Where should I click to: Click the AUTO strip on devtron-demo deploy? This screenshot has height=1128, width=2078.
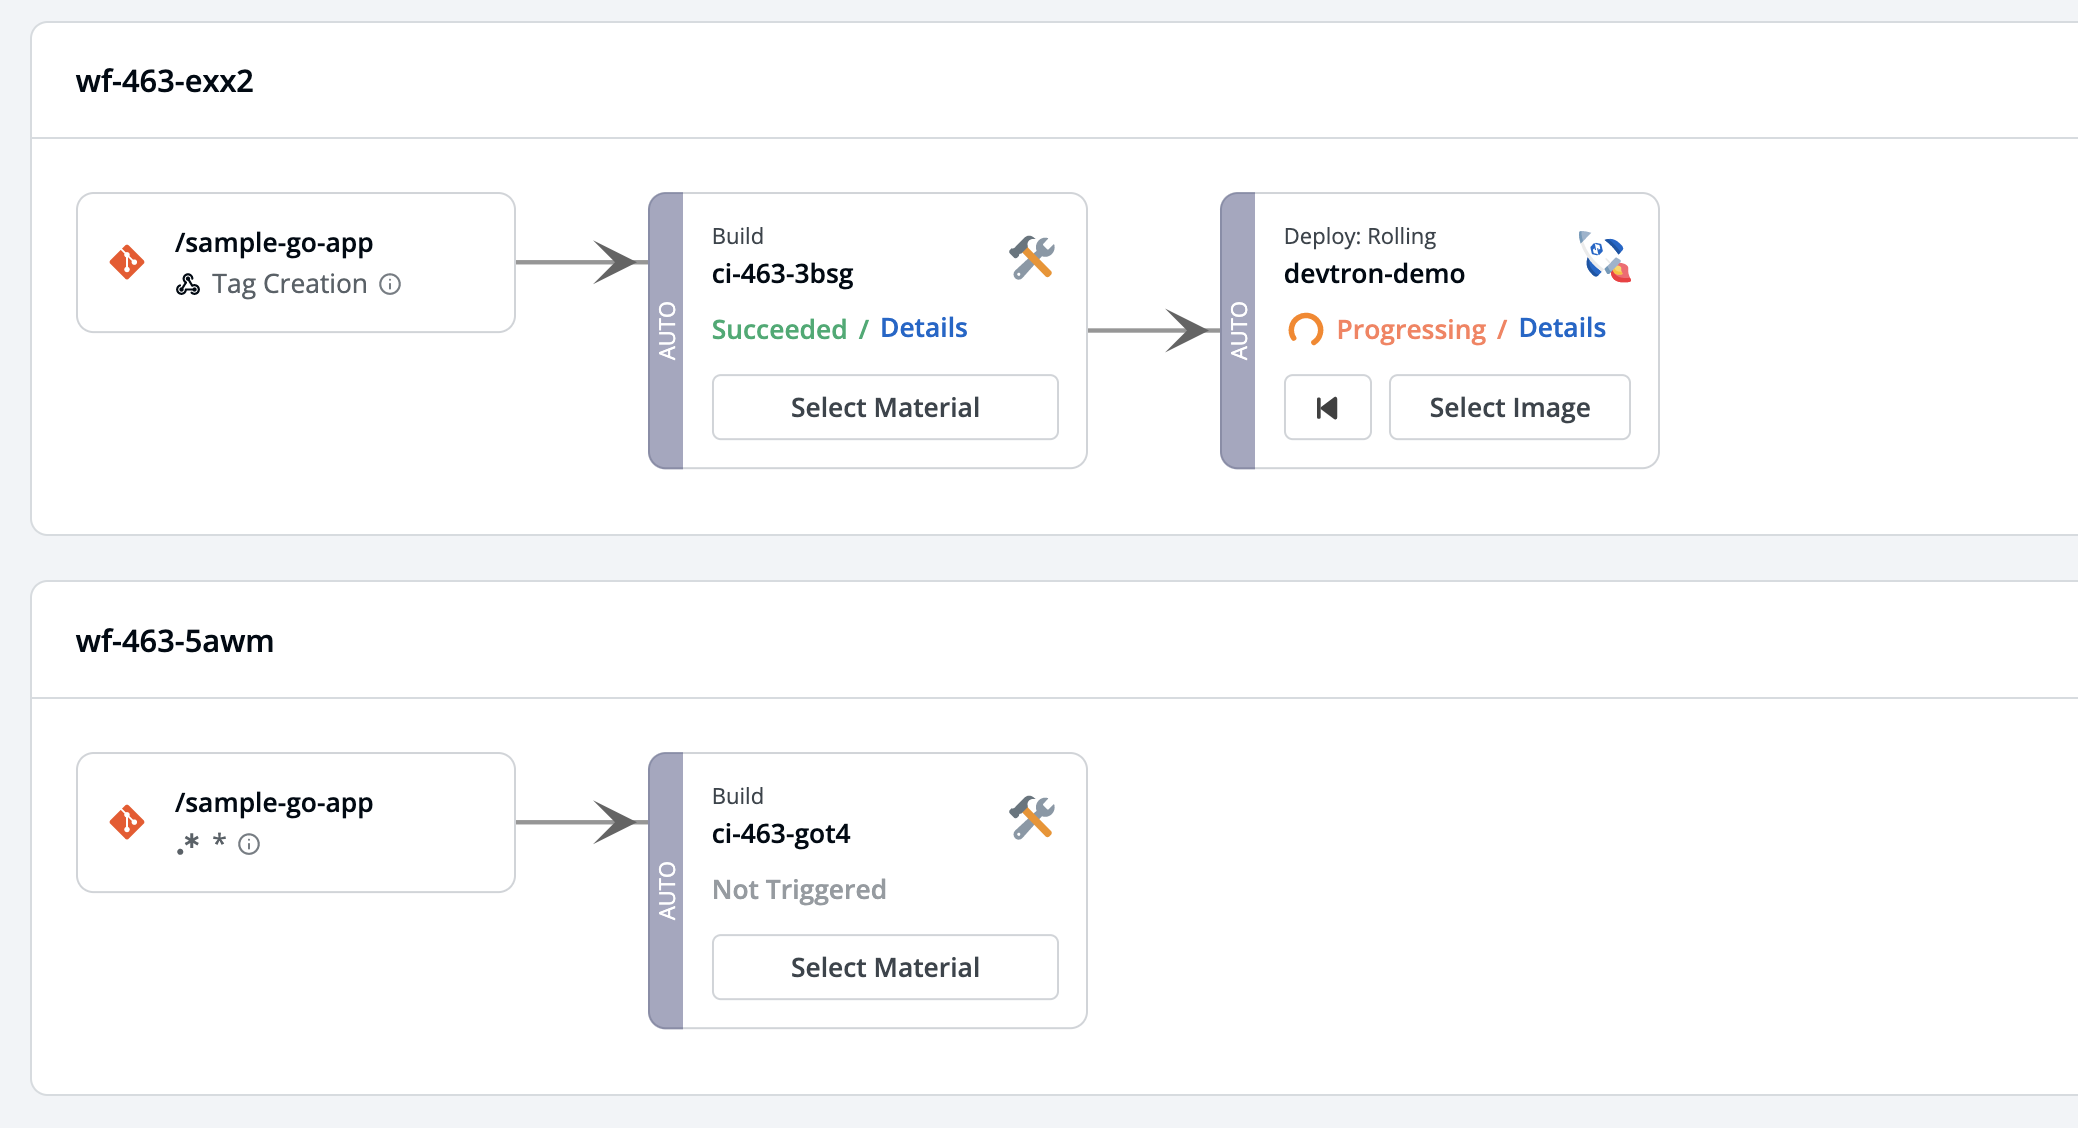coord(1238,330)
